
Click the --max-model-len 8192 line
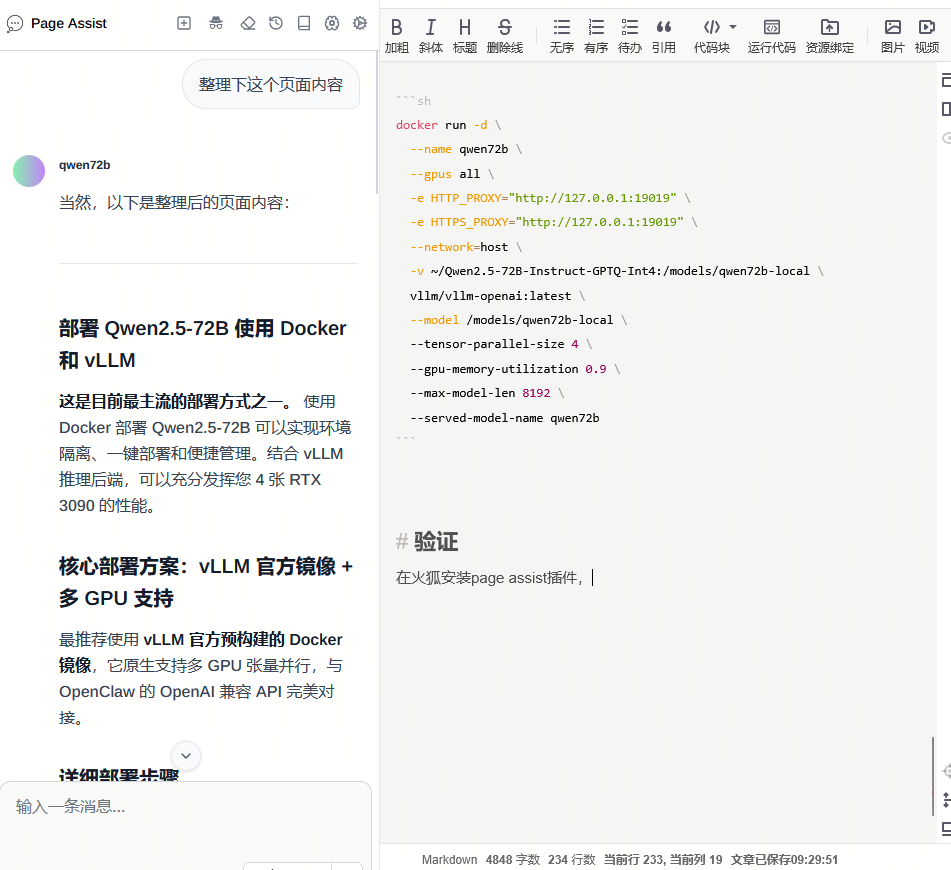[x=487, y=393]
